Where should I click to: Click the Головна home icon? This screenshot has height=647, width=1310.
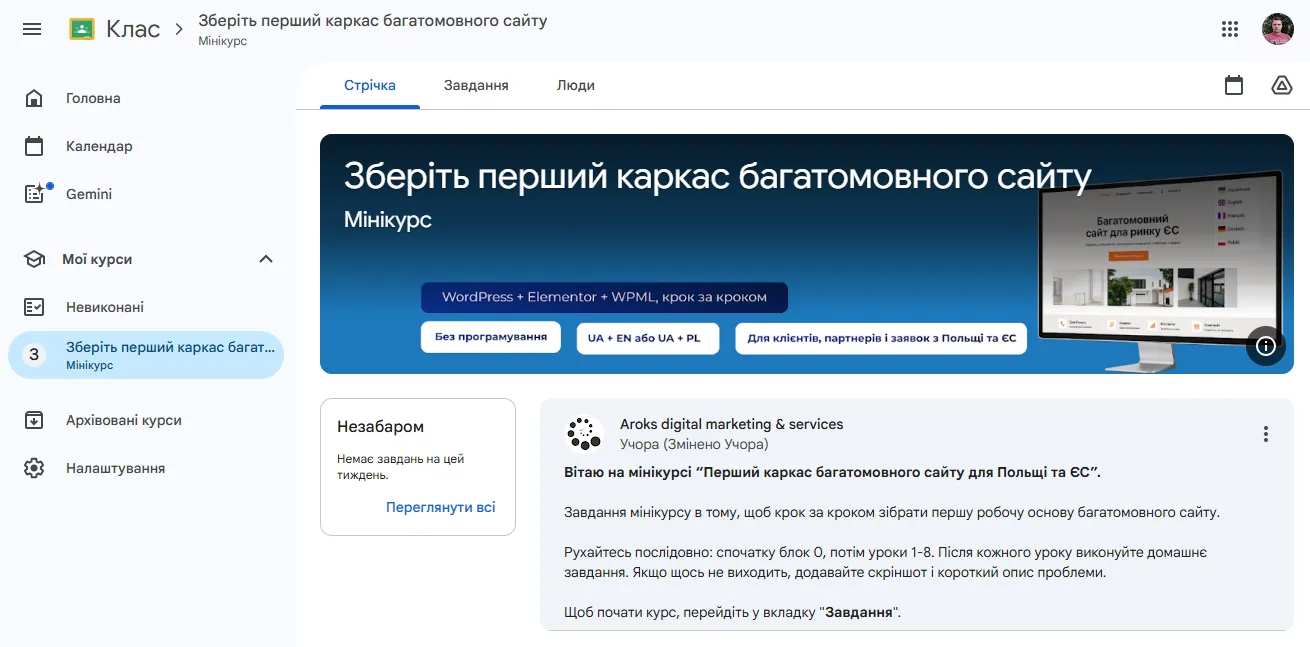[x=34, y=98]
